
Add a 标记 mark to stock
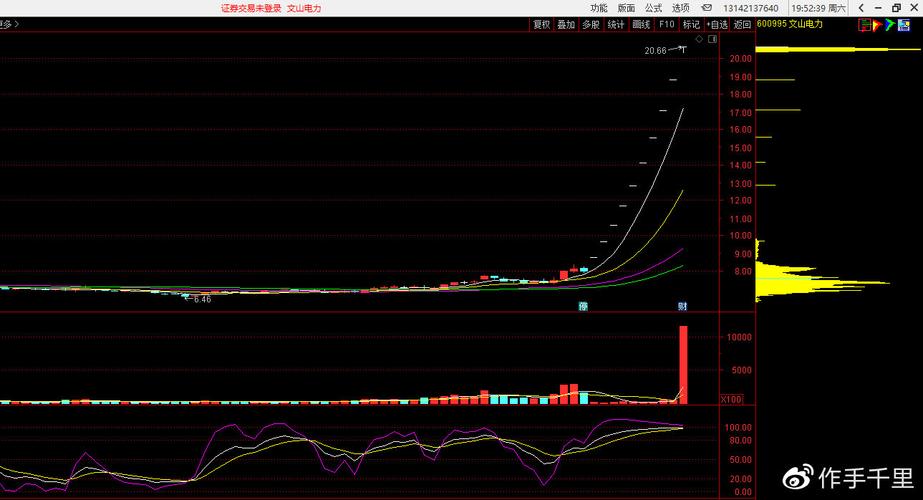tap(691, 24)
